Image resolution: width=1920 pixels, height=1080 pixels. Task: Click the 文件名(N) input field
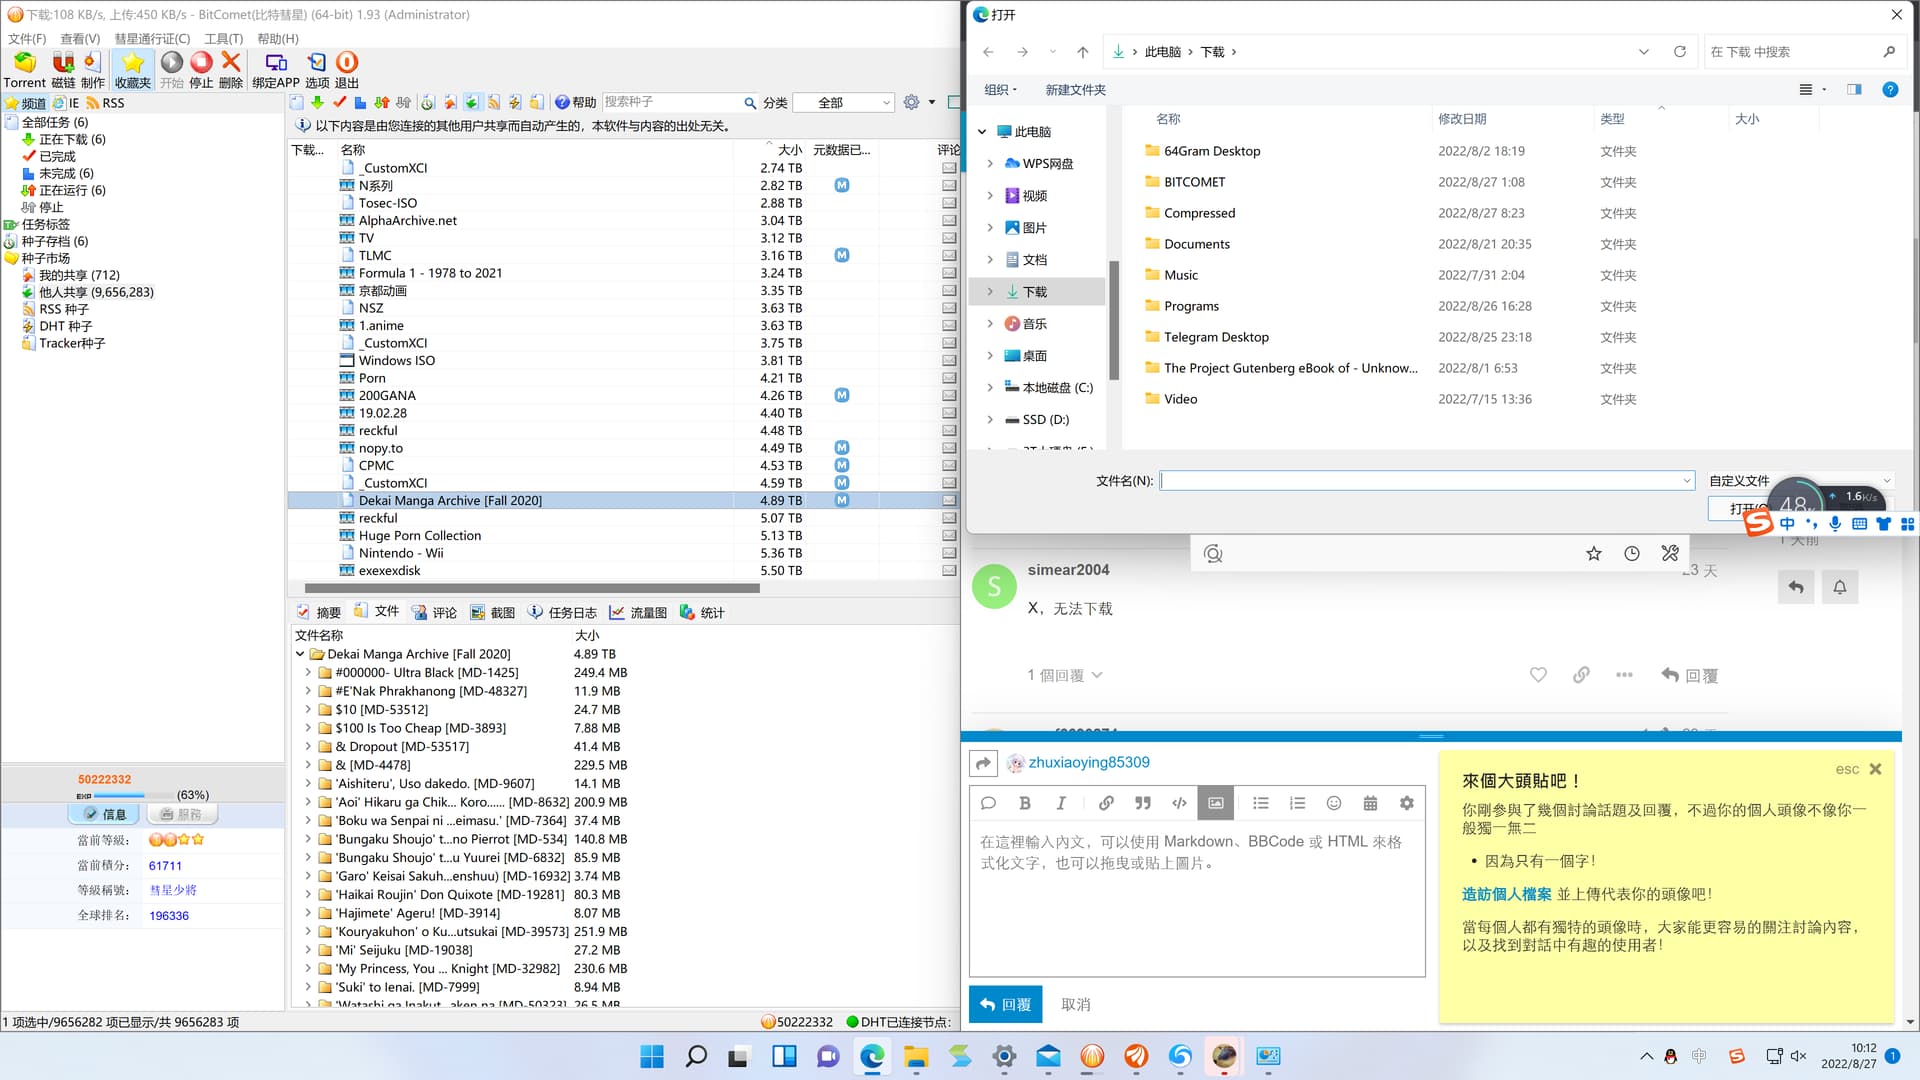click(1420, 481)
